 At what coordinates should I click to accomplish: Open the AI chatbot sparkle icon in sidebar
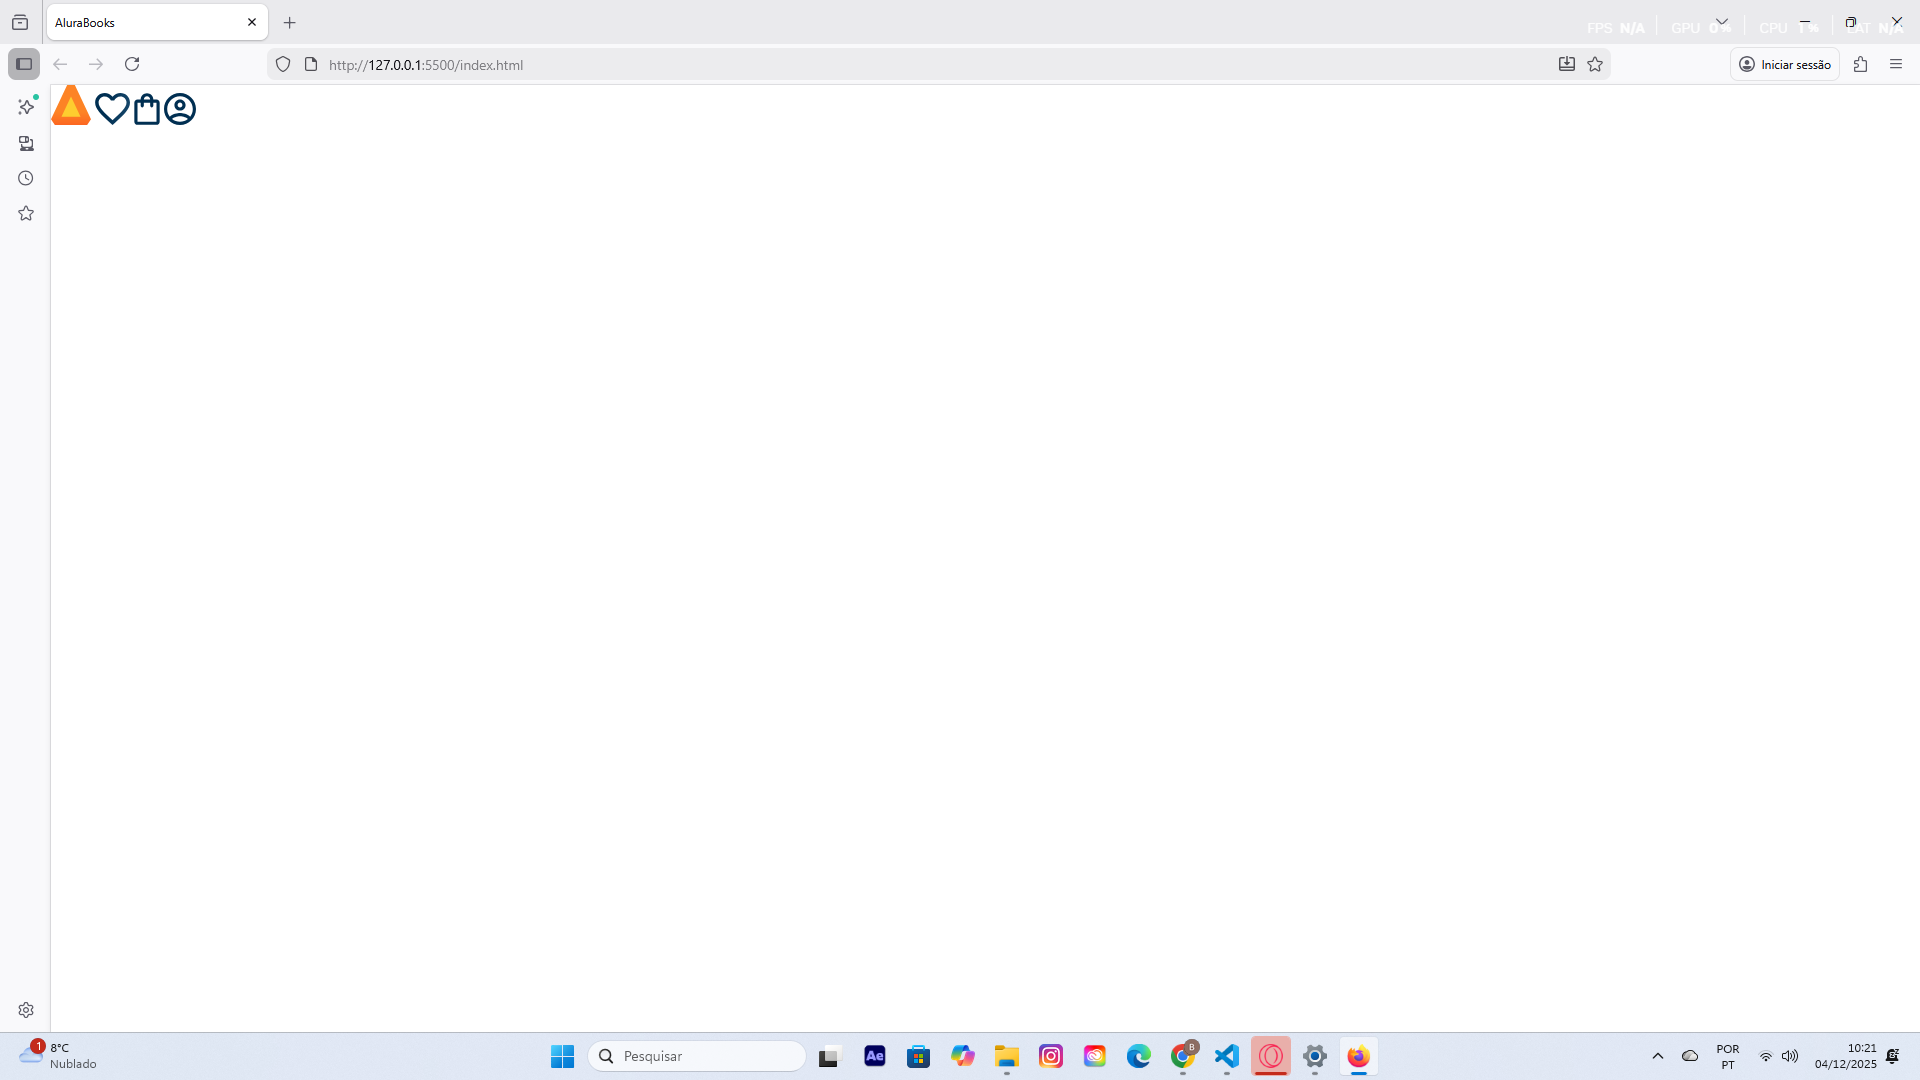[25, 106]
